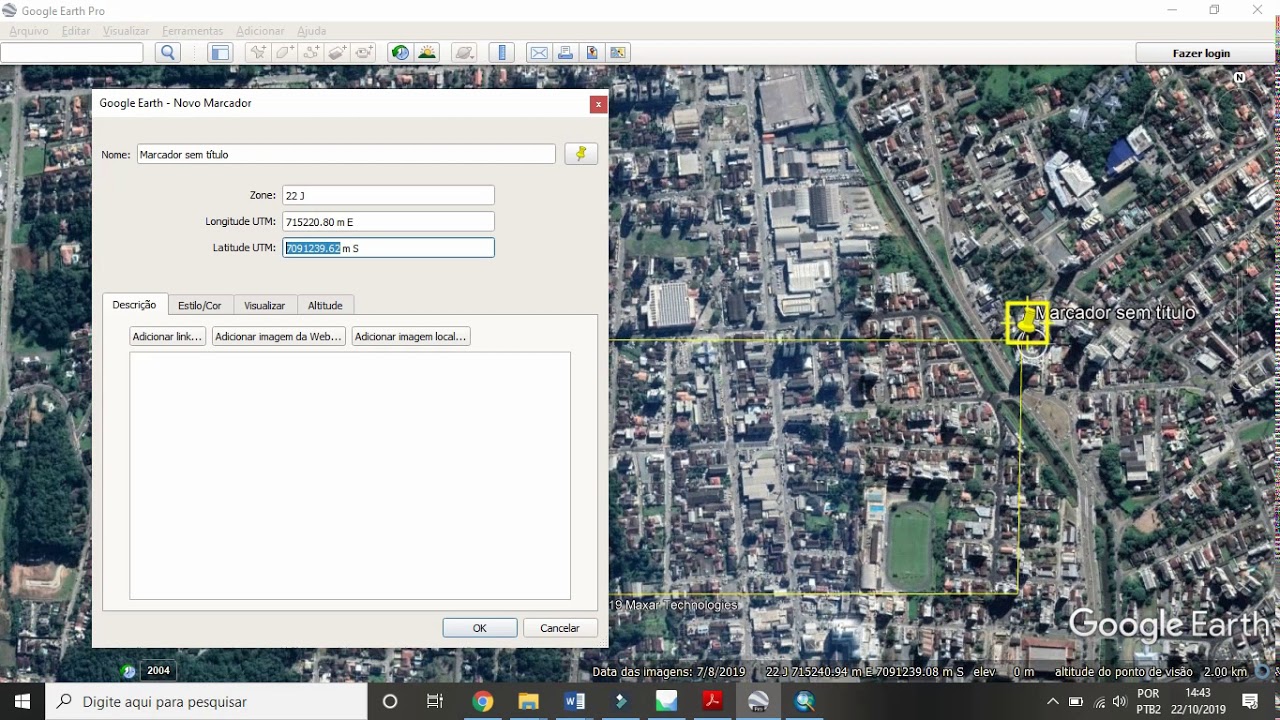
Task: Open File Explorer from the taskbar
Action: pyautogui.click(x=528, y=701)
